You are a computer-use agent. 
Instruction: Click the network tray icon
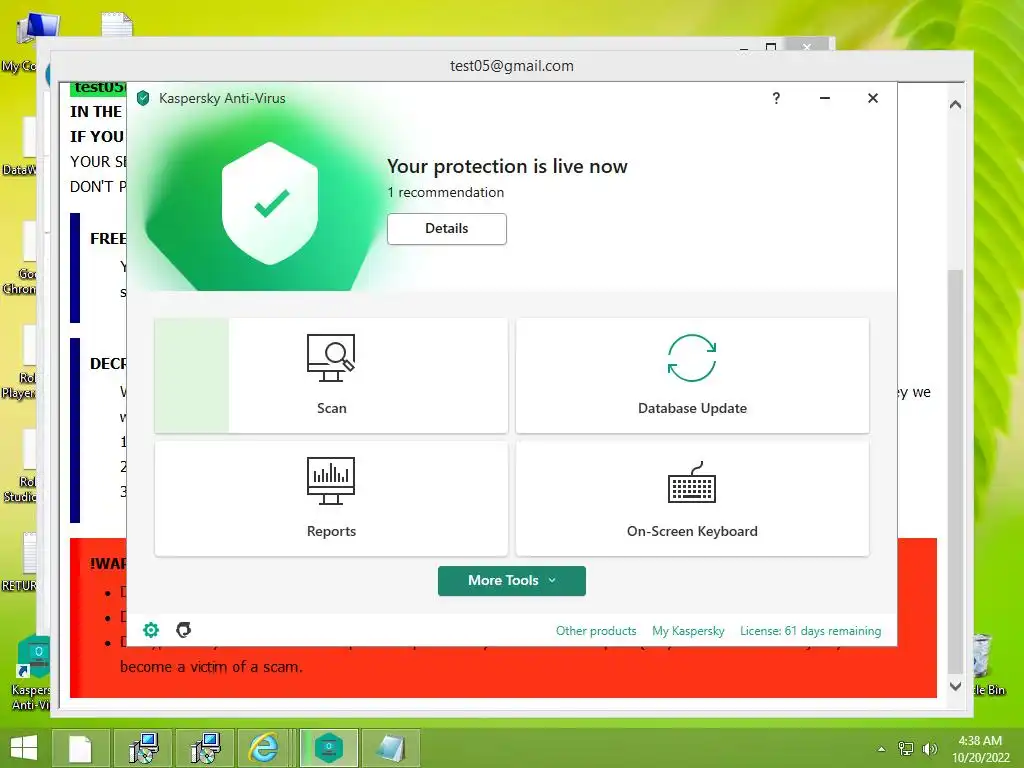(x=906, y=749)
